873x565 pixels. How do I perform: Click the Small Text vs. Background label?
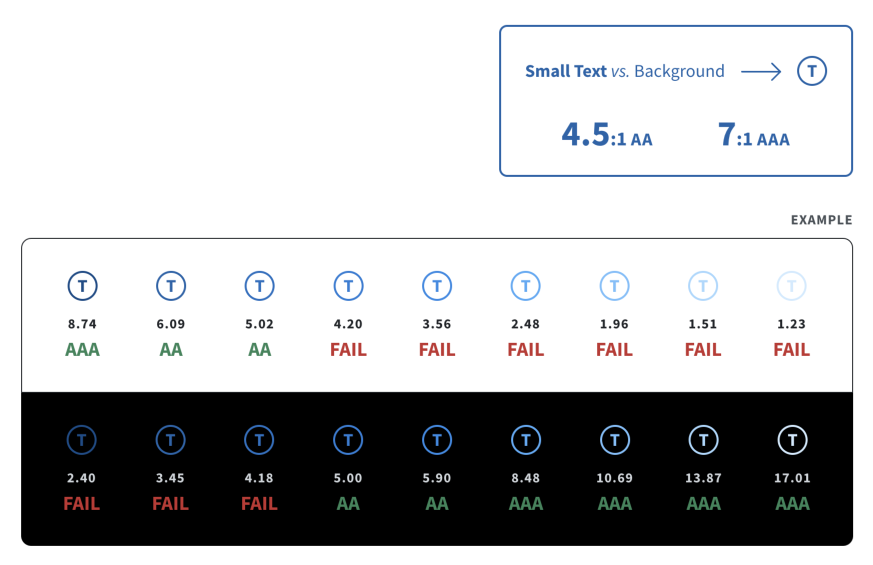[625, 71]
